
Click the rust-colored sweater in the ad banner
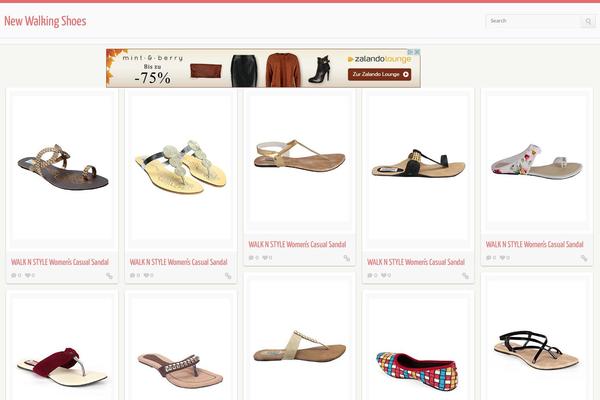point(284,70)
